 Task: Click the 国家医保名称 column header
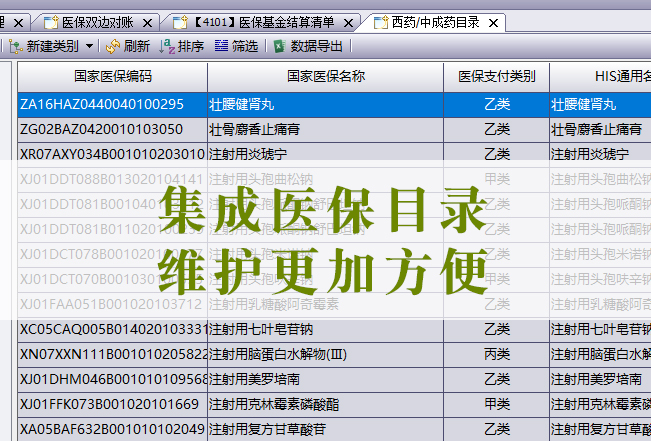click(x=325, y=77)
